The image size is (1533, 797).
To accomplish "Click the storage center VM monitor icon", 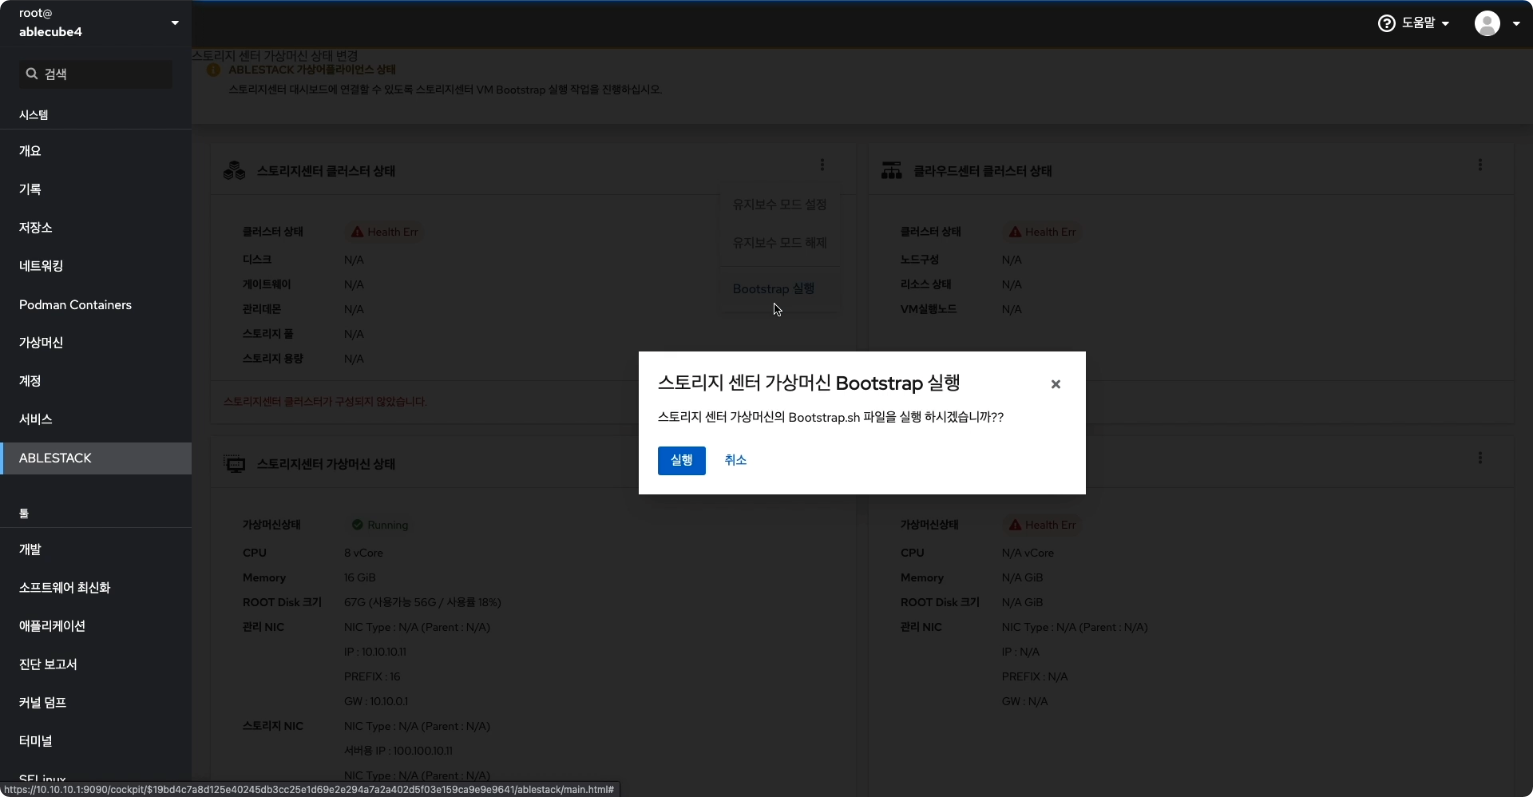I will click(x=235, y=465).
